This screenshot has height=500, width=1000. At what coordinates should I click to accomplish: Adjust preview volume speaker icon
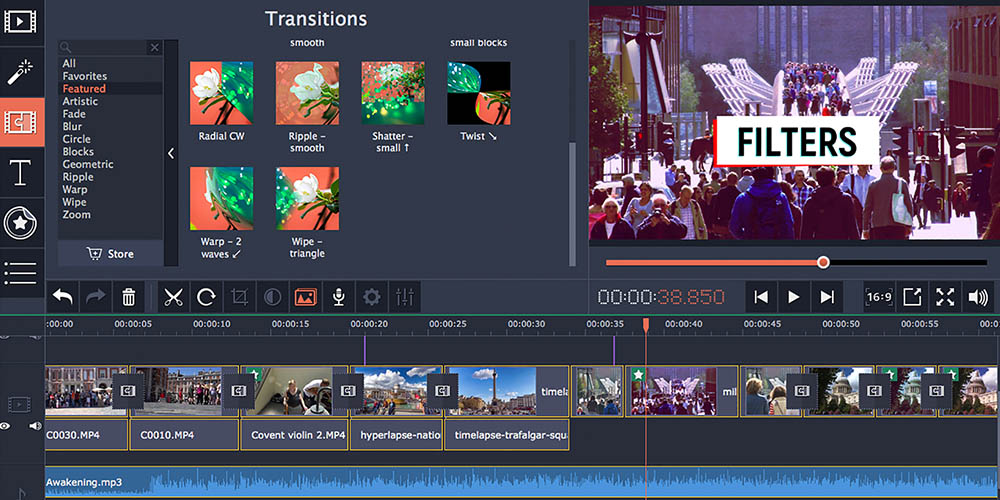(978, 297)
